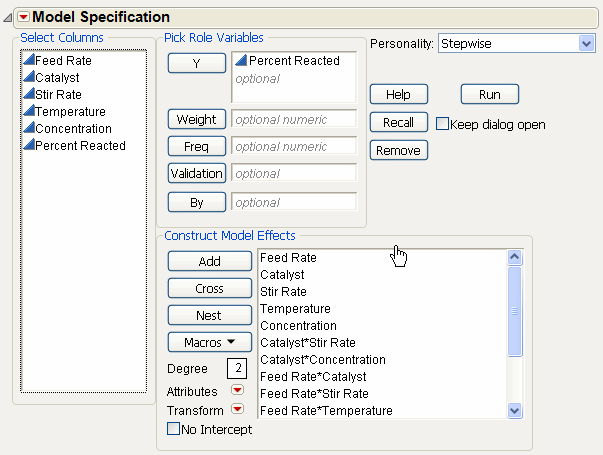Click the icon beside Concentration column
This screenshot has height=455, width=603.
point(28,129)
